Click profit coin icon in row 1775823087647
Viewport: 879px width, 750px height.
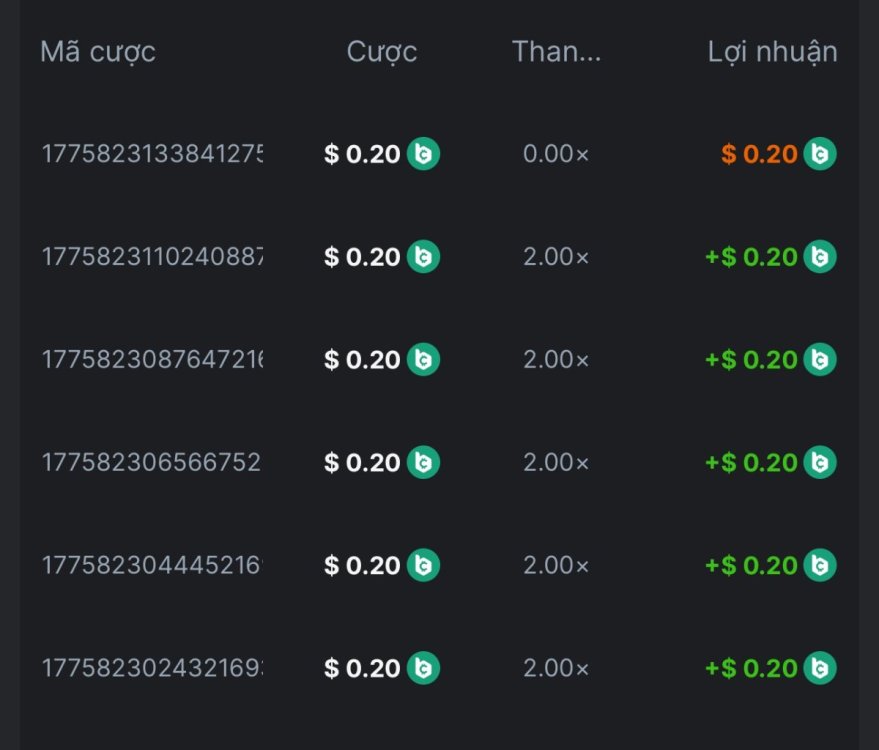pos(820,359)
